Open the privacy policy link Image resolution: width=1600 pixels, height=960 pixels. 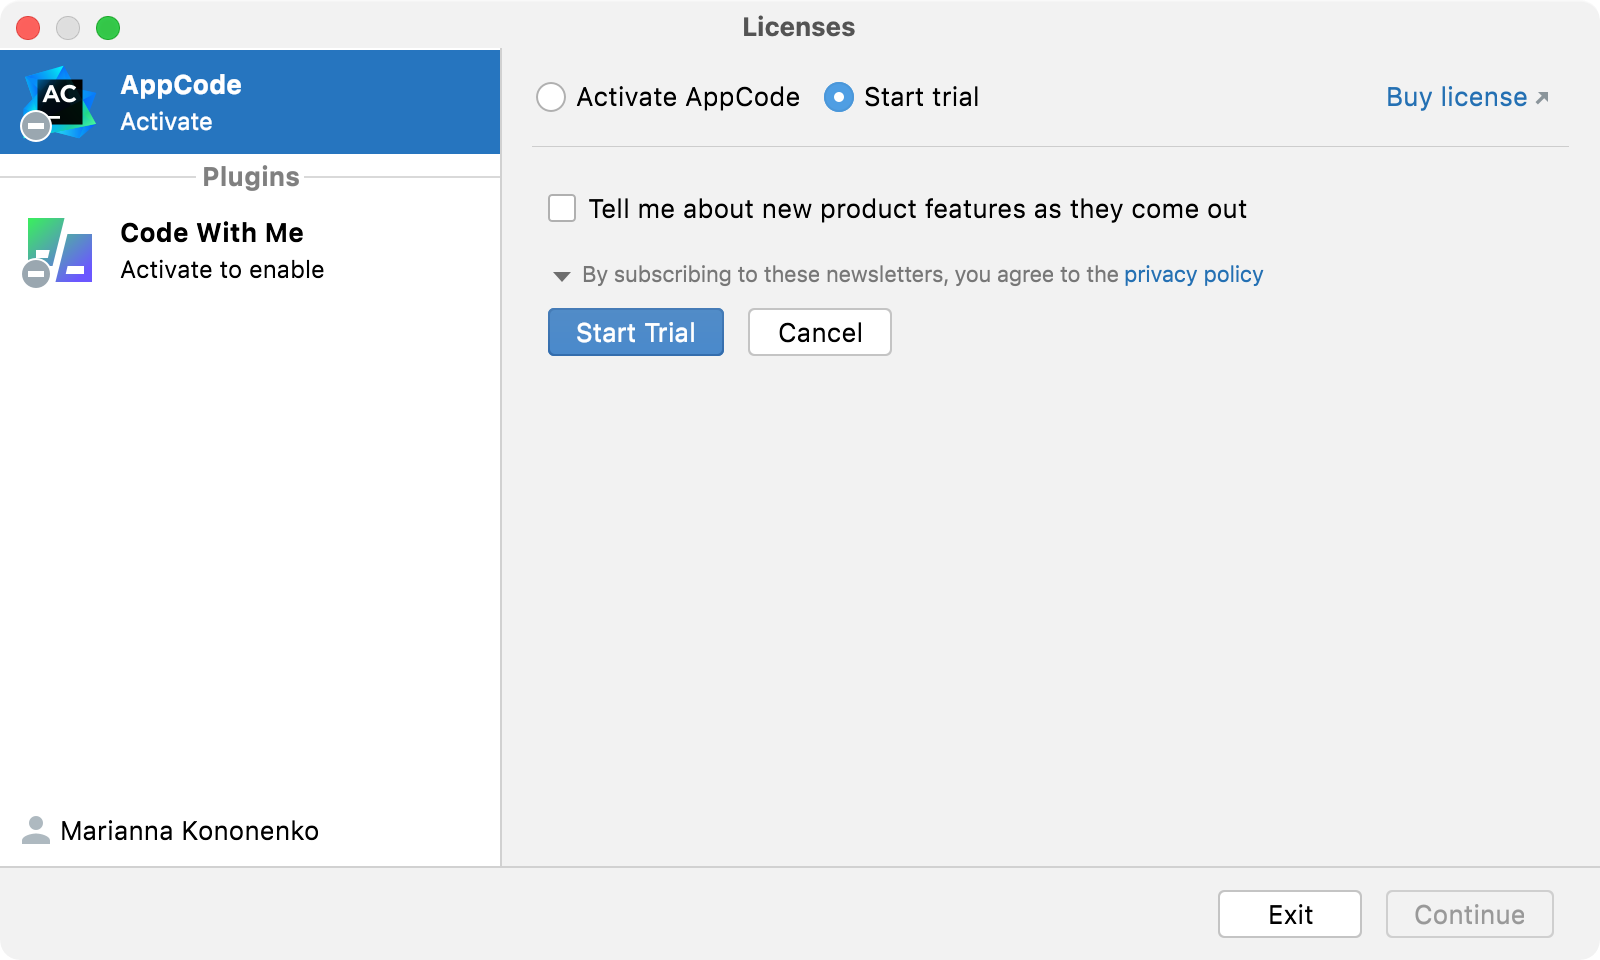[1192, 274]
